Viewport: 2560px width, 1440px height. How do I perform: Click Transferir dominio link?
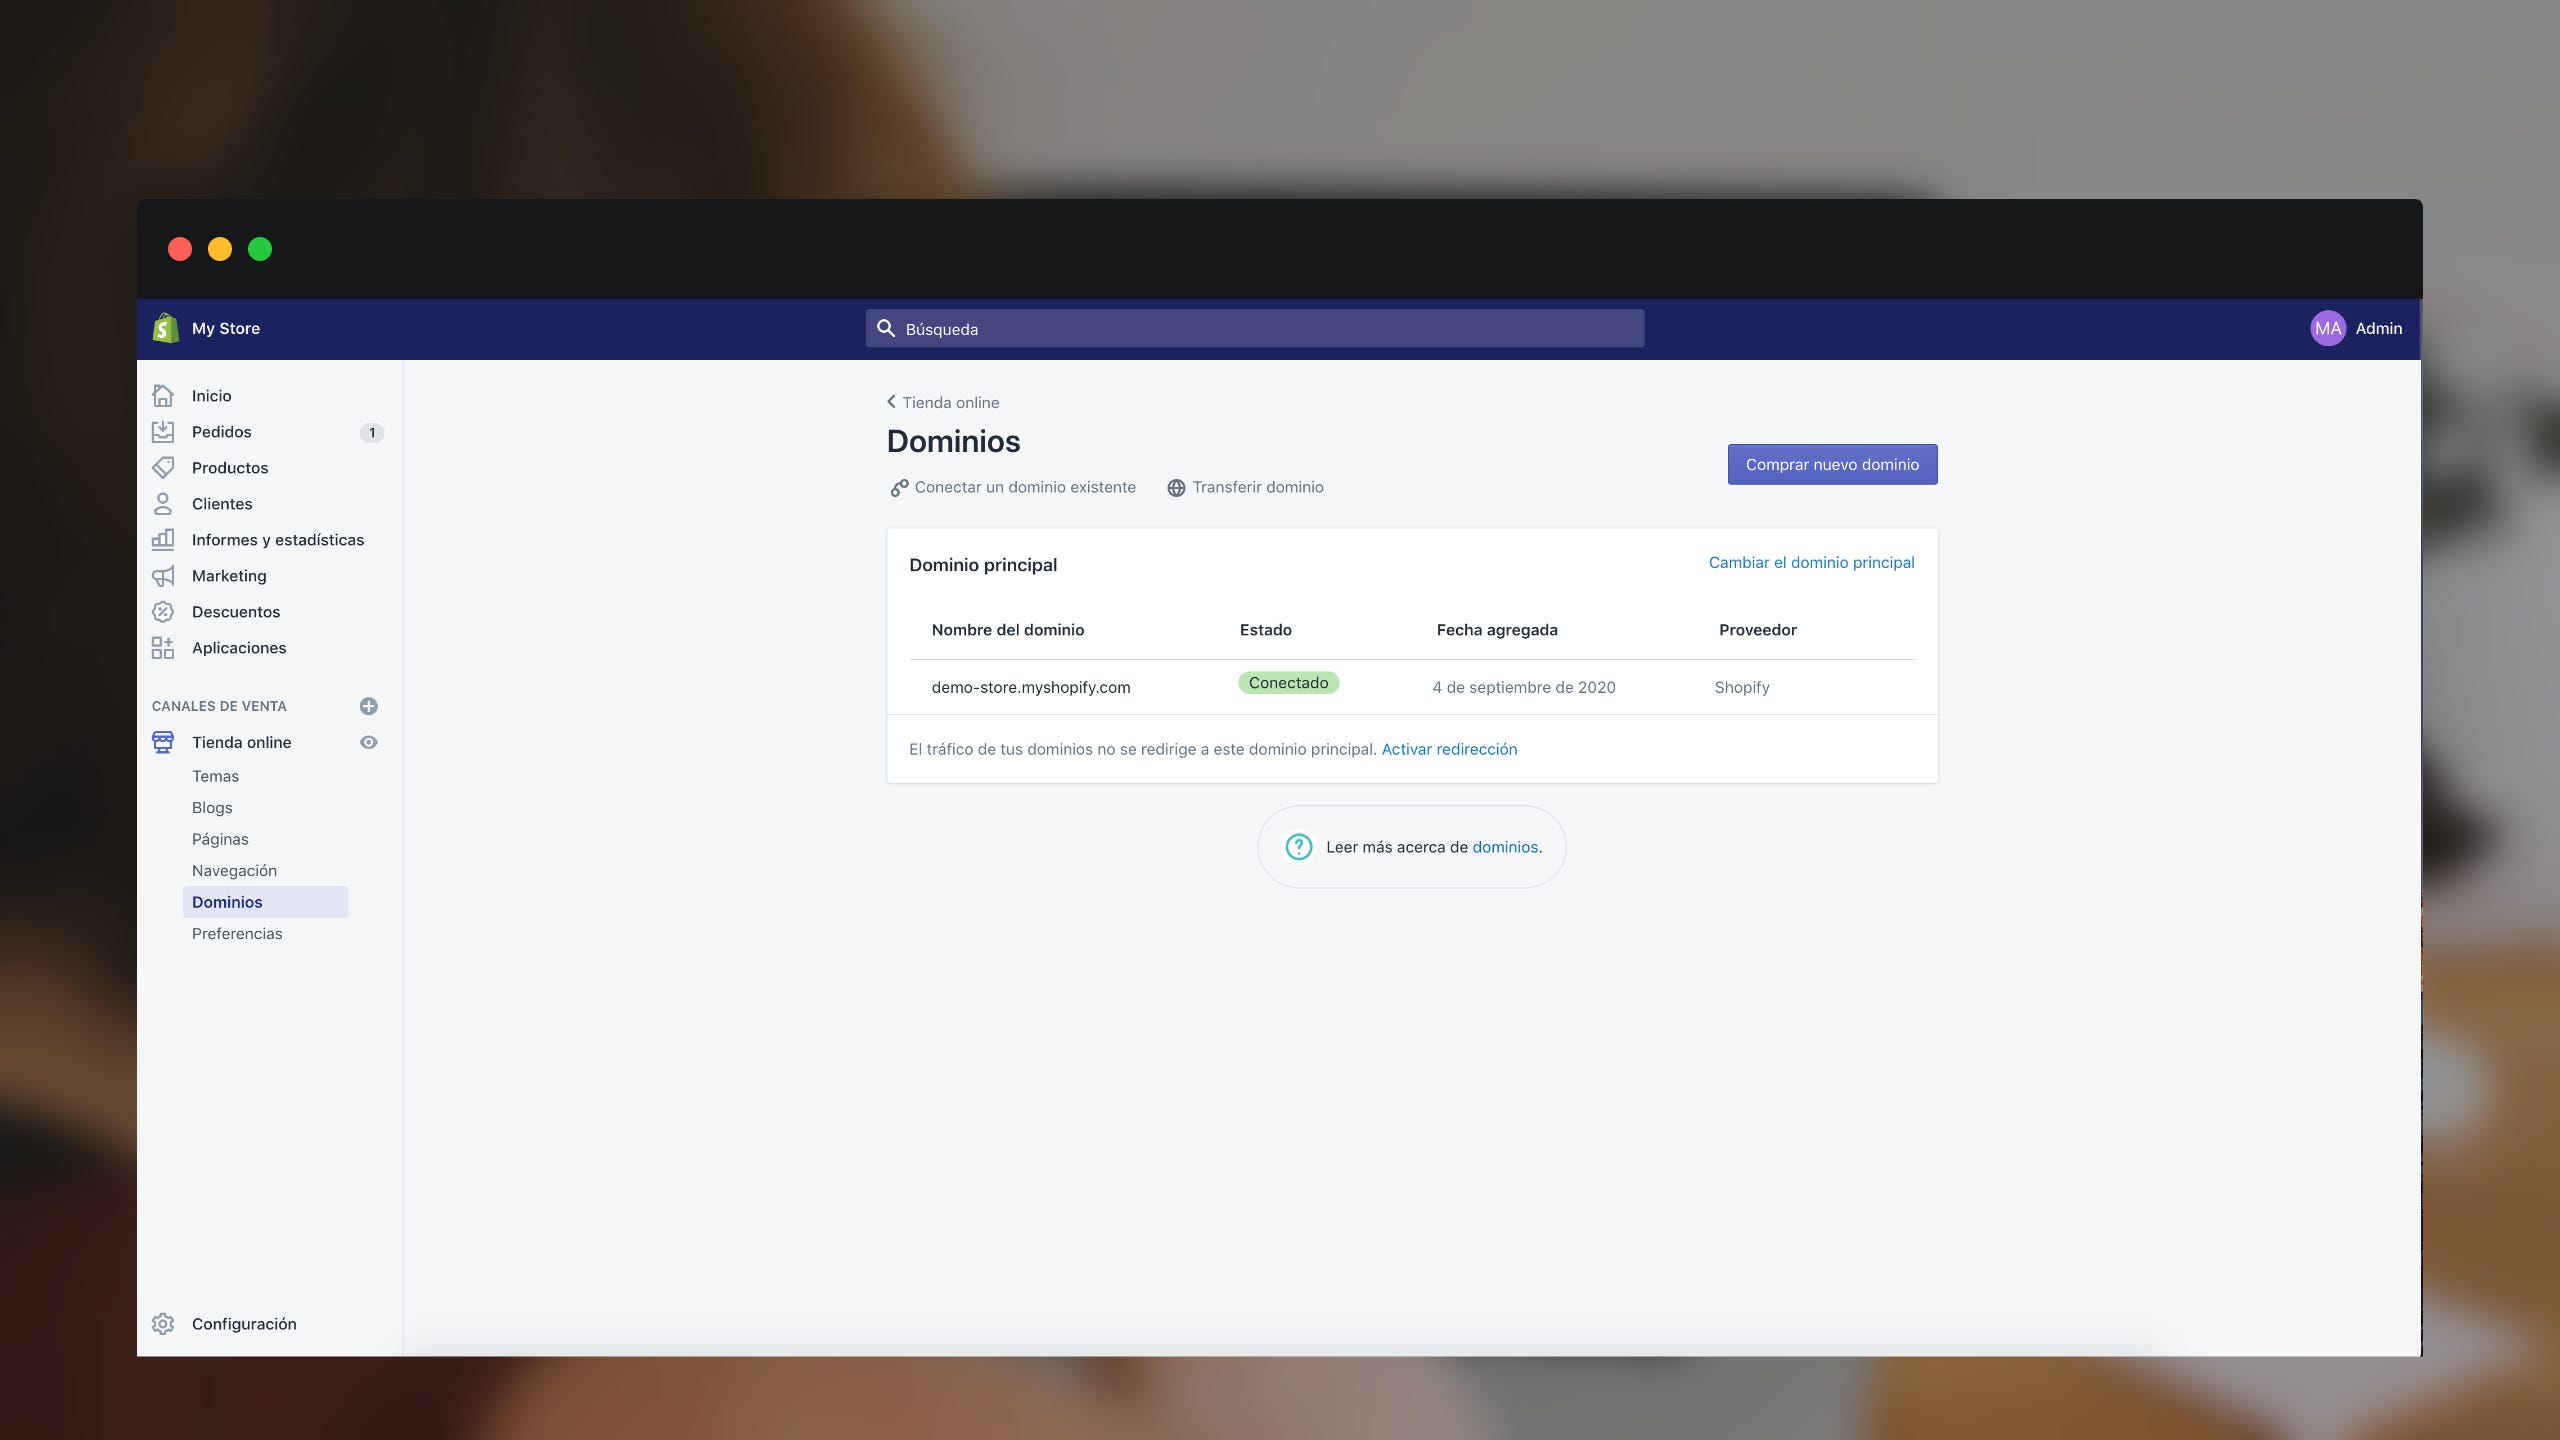[x=1258, y=487]
